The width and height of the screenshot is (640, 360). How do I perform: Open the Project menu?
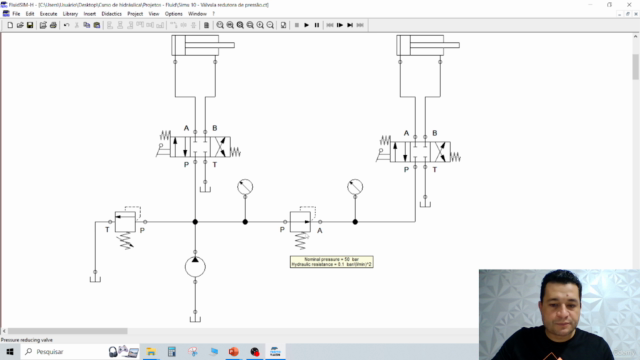tap(135, 14)
